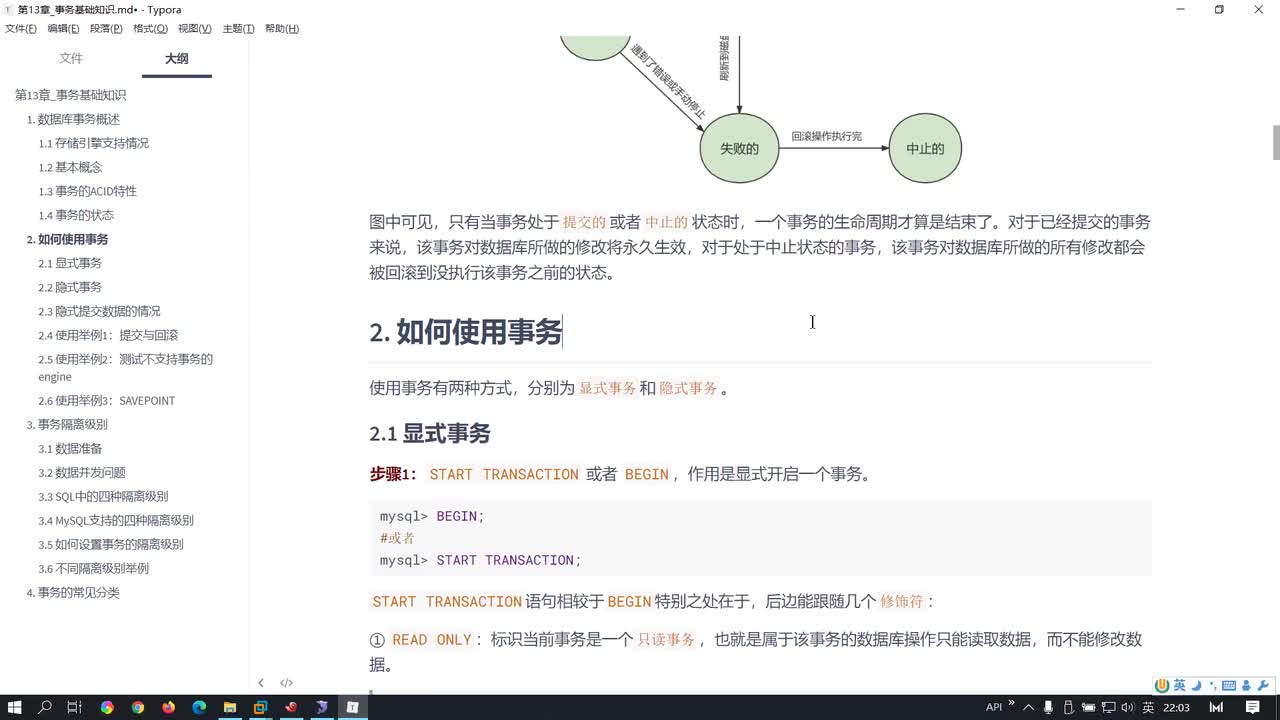Toggle source code mode icon
This screenshot has height=720, width=1280.
tap(286, 683)
